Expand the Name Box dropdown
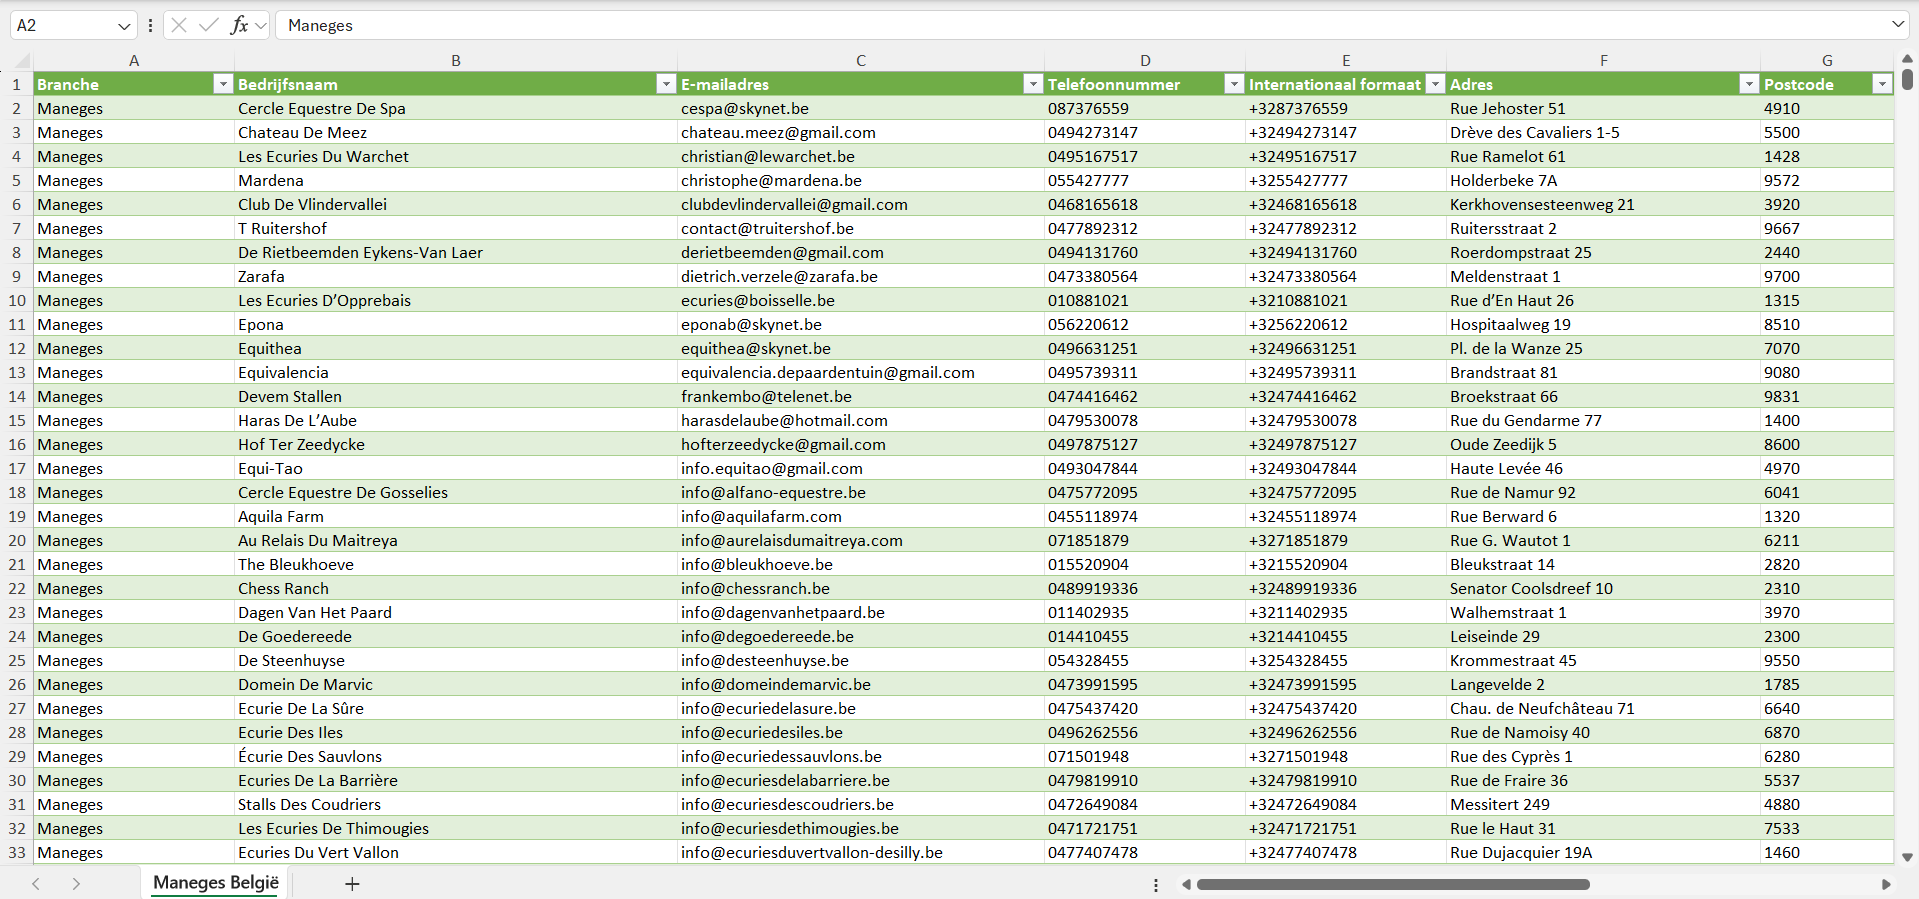This screenshot has width=1919, height=899. pos(124,26)
